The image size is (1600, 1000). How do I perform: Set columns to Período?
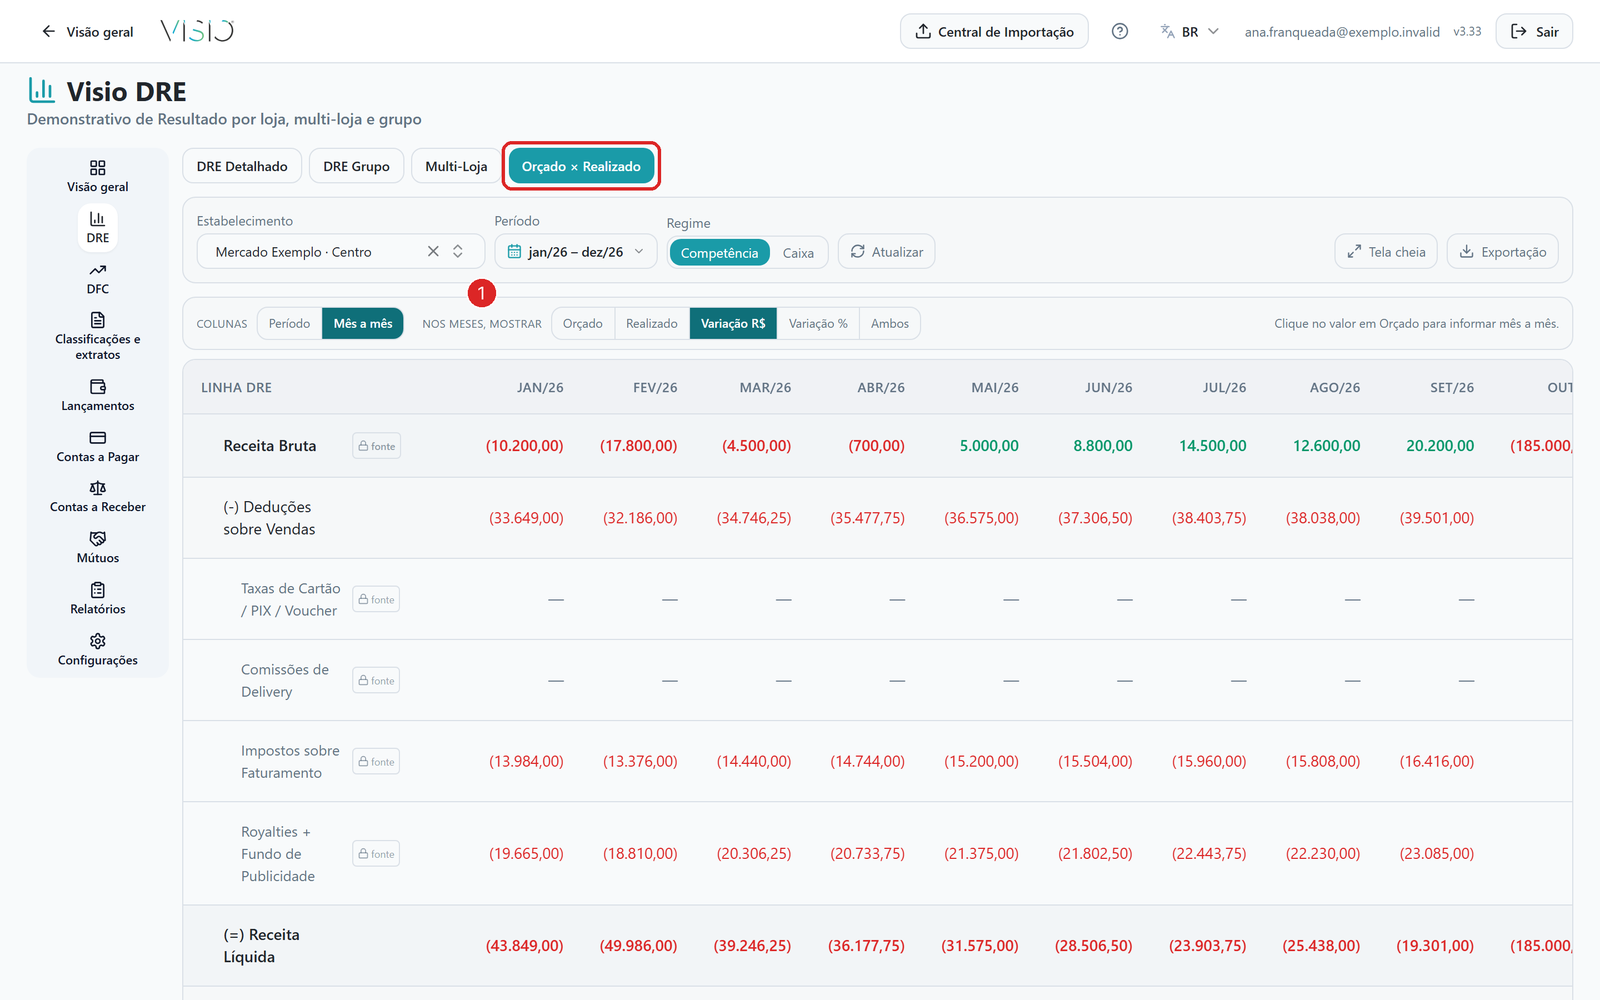289,323
